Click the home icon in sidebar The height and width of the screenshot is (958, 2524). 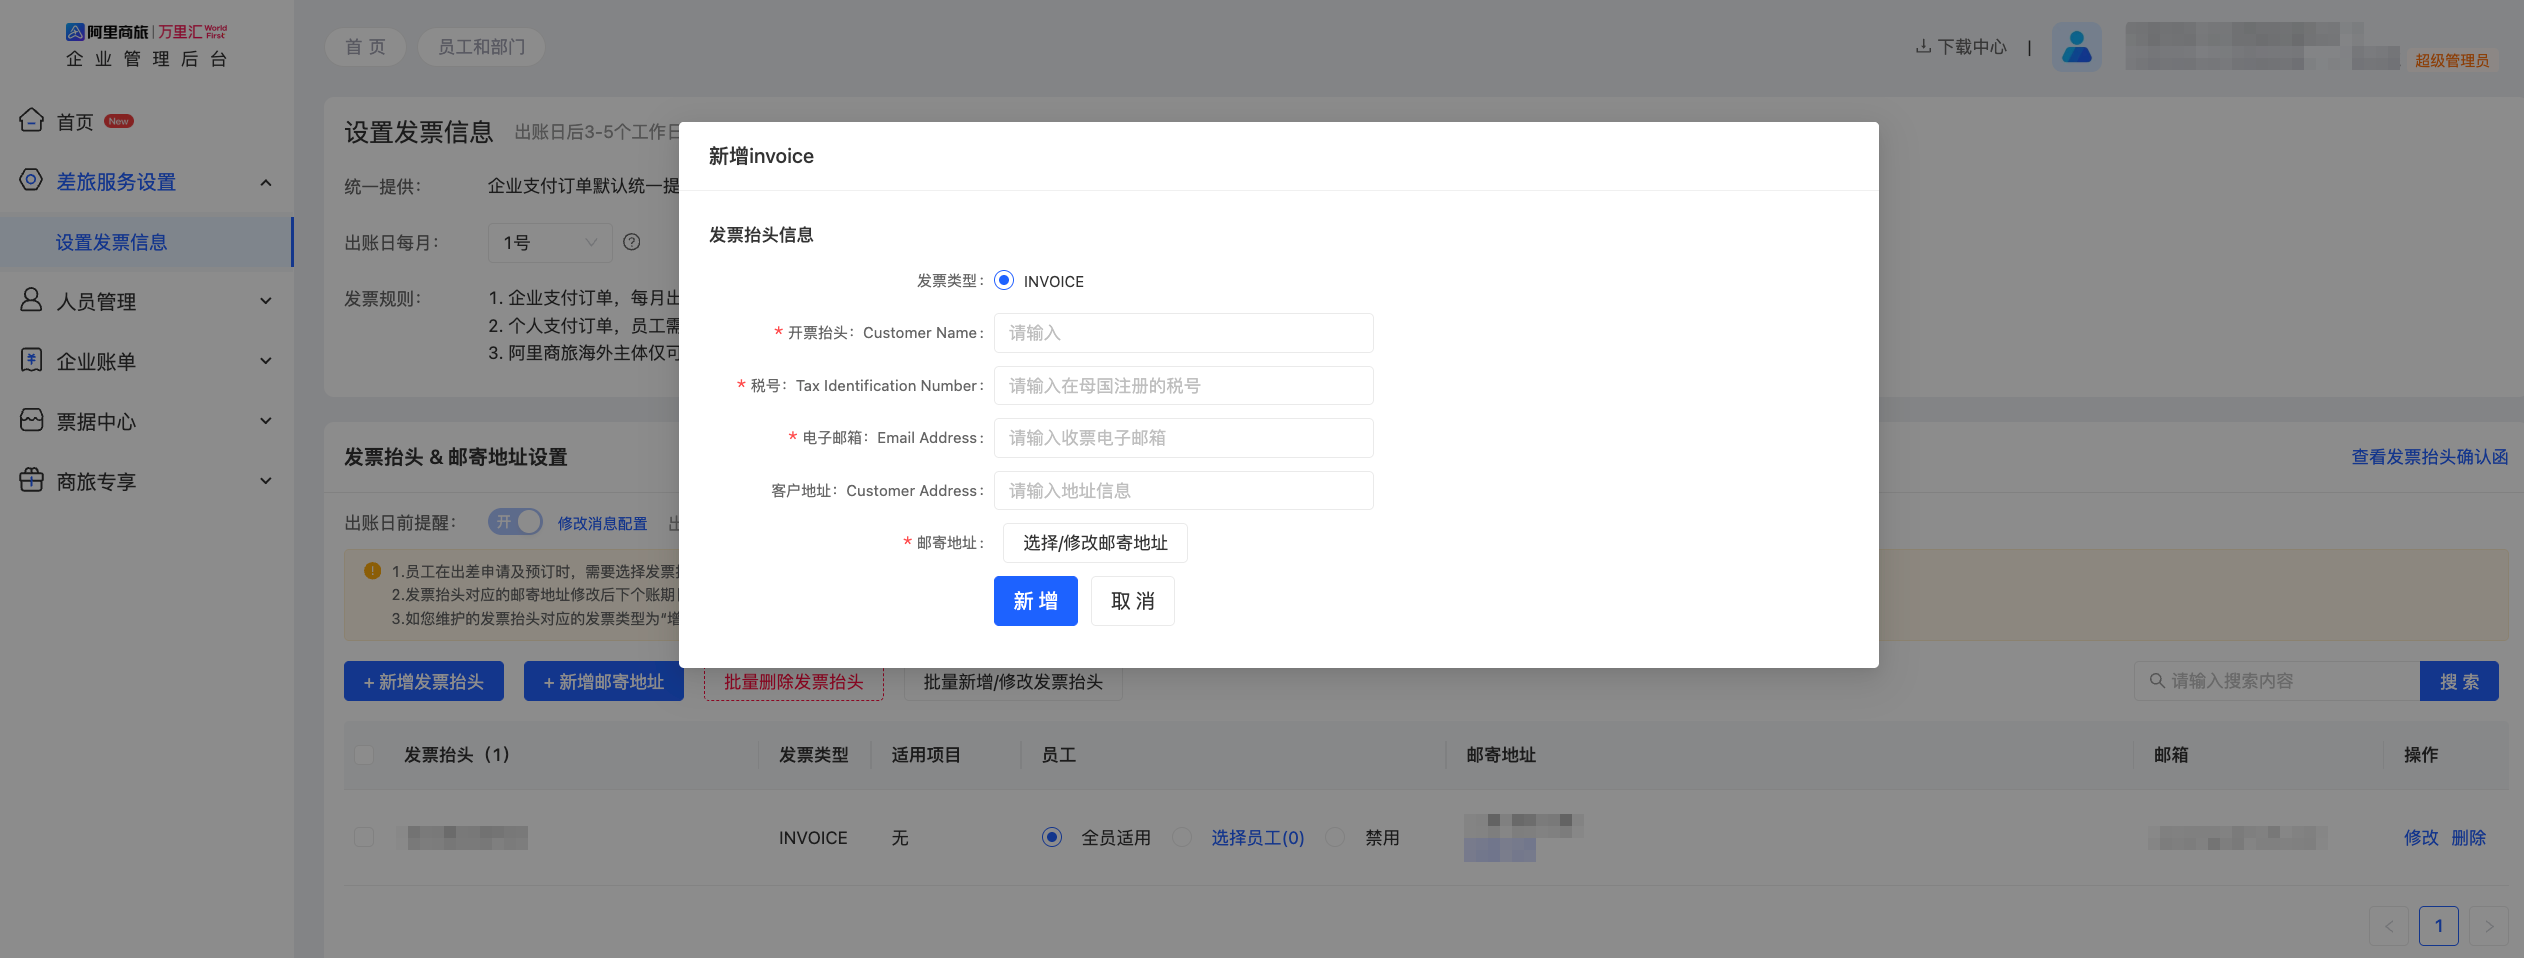pyautogui.click(x=31, y=120)
